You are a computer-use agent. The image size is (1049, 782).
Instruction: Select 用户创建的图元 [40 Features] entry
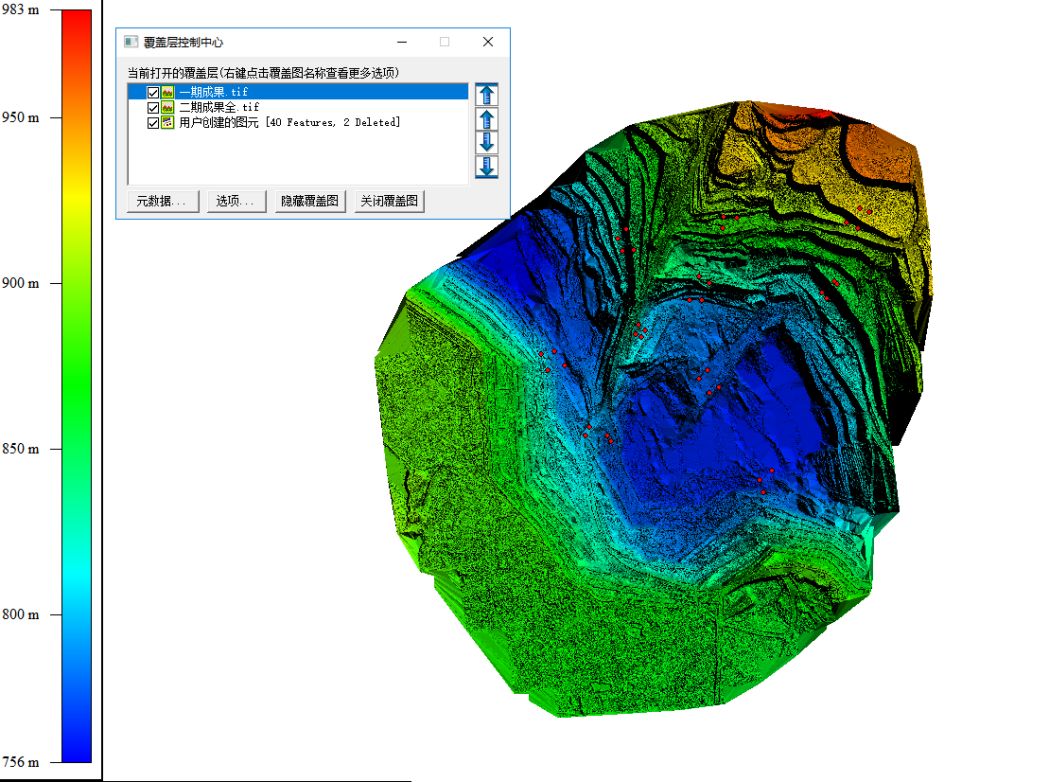click(288, 122)
